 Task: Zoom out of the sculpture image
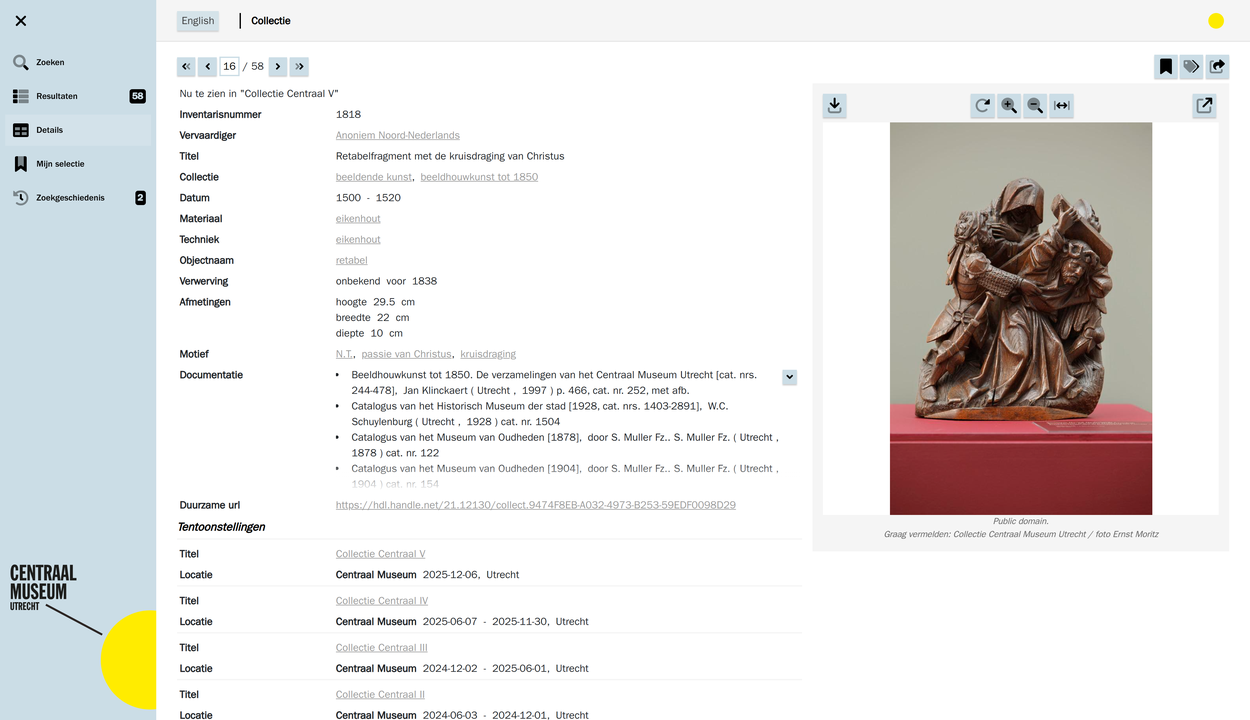click(x=1035, y=105)
